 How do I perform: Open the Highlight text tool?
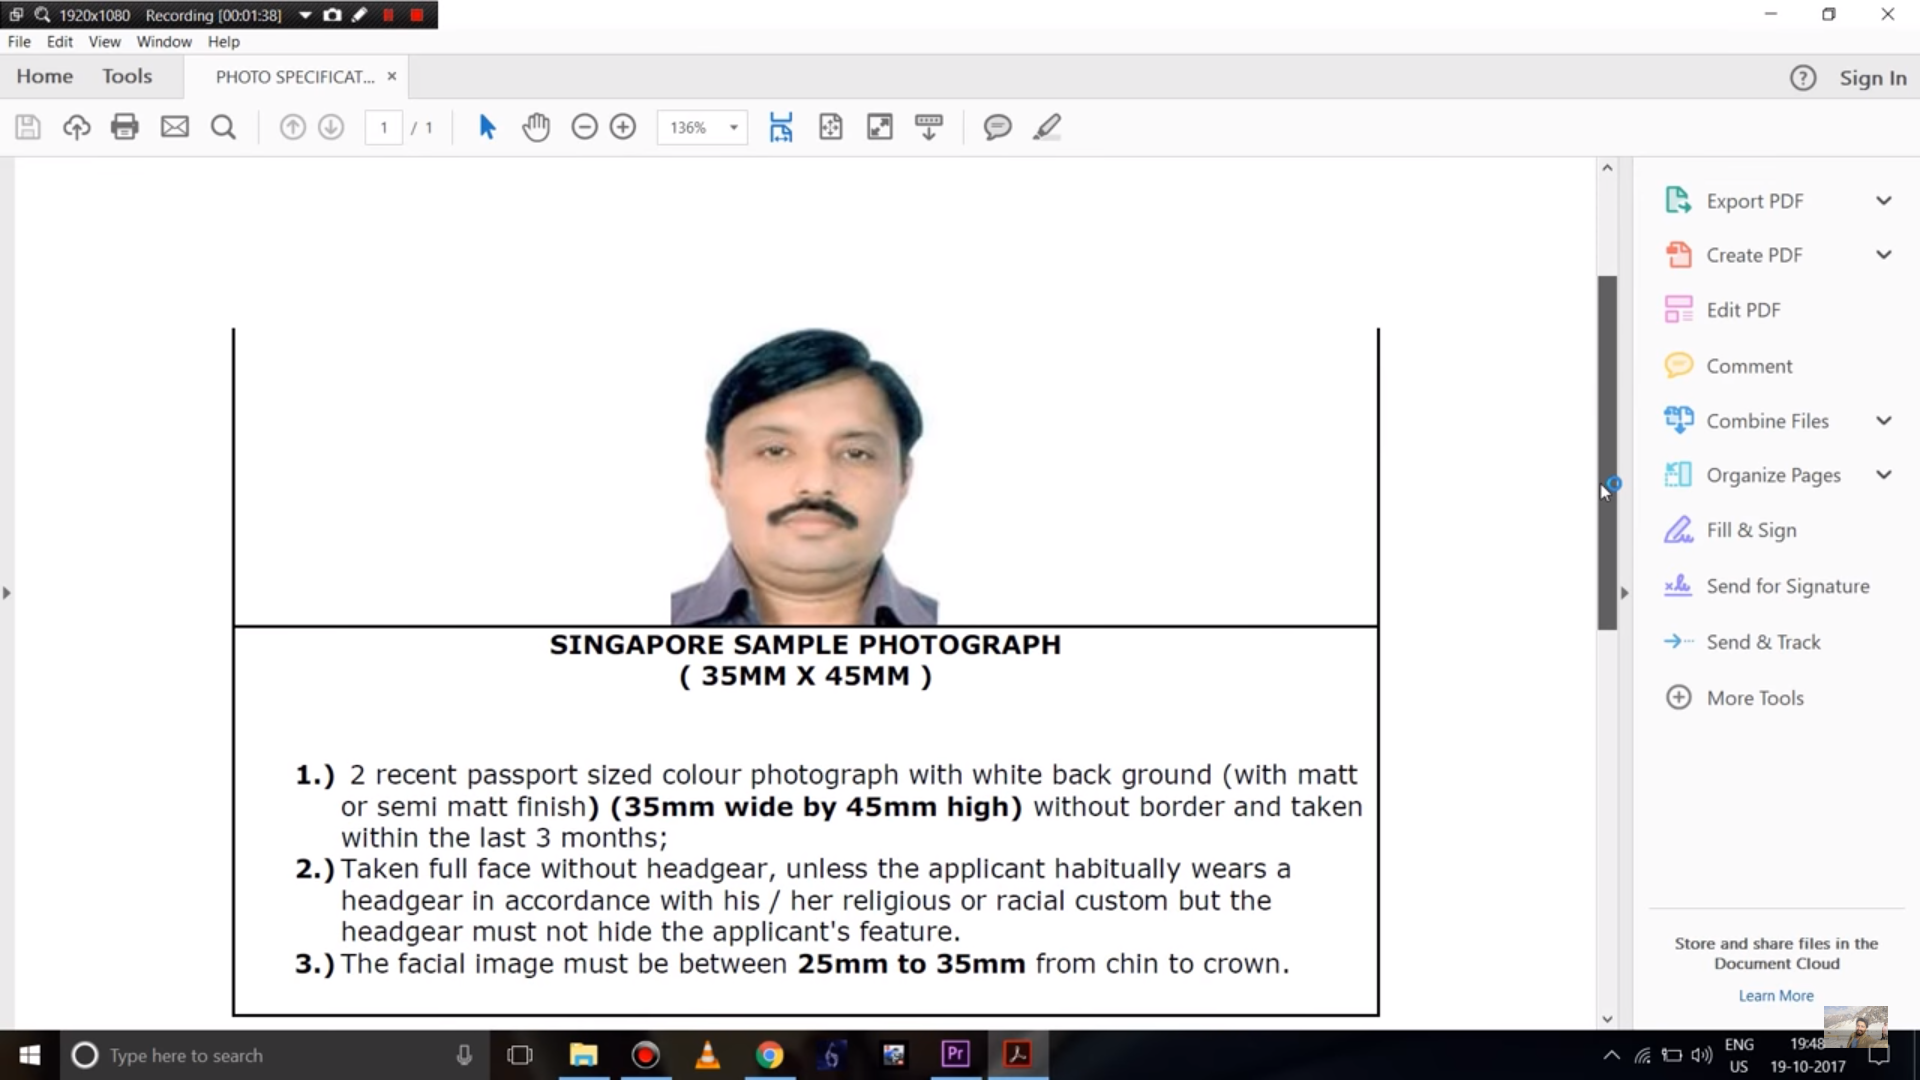pyautogui.click(x=1046, y=127)
